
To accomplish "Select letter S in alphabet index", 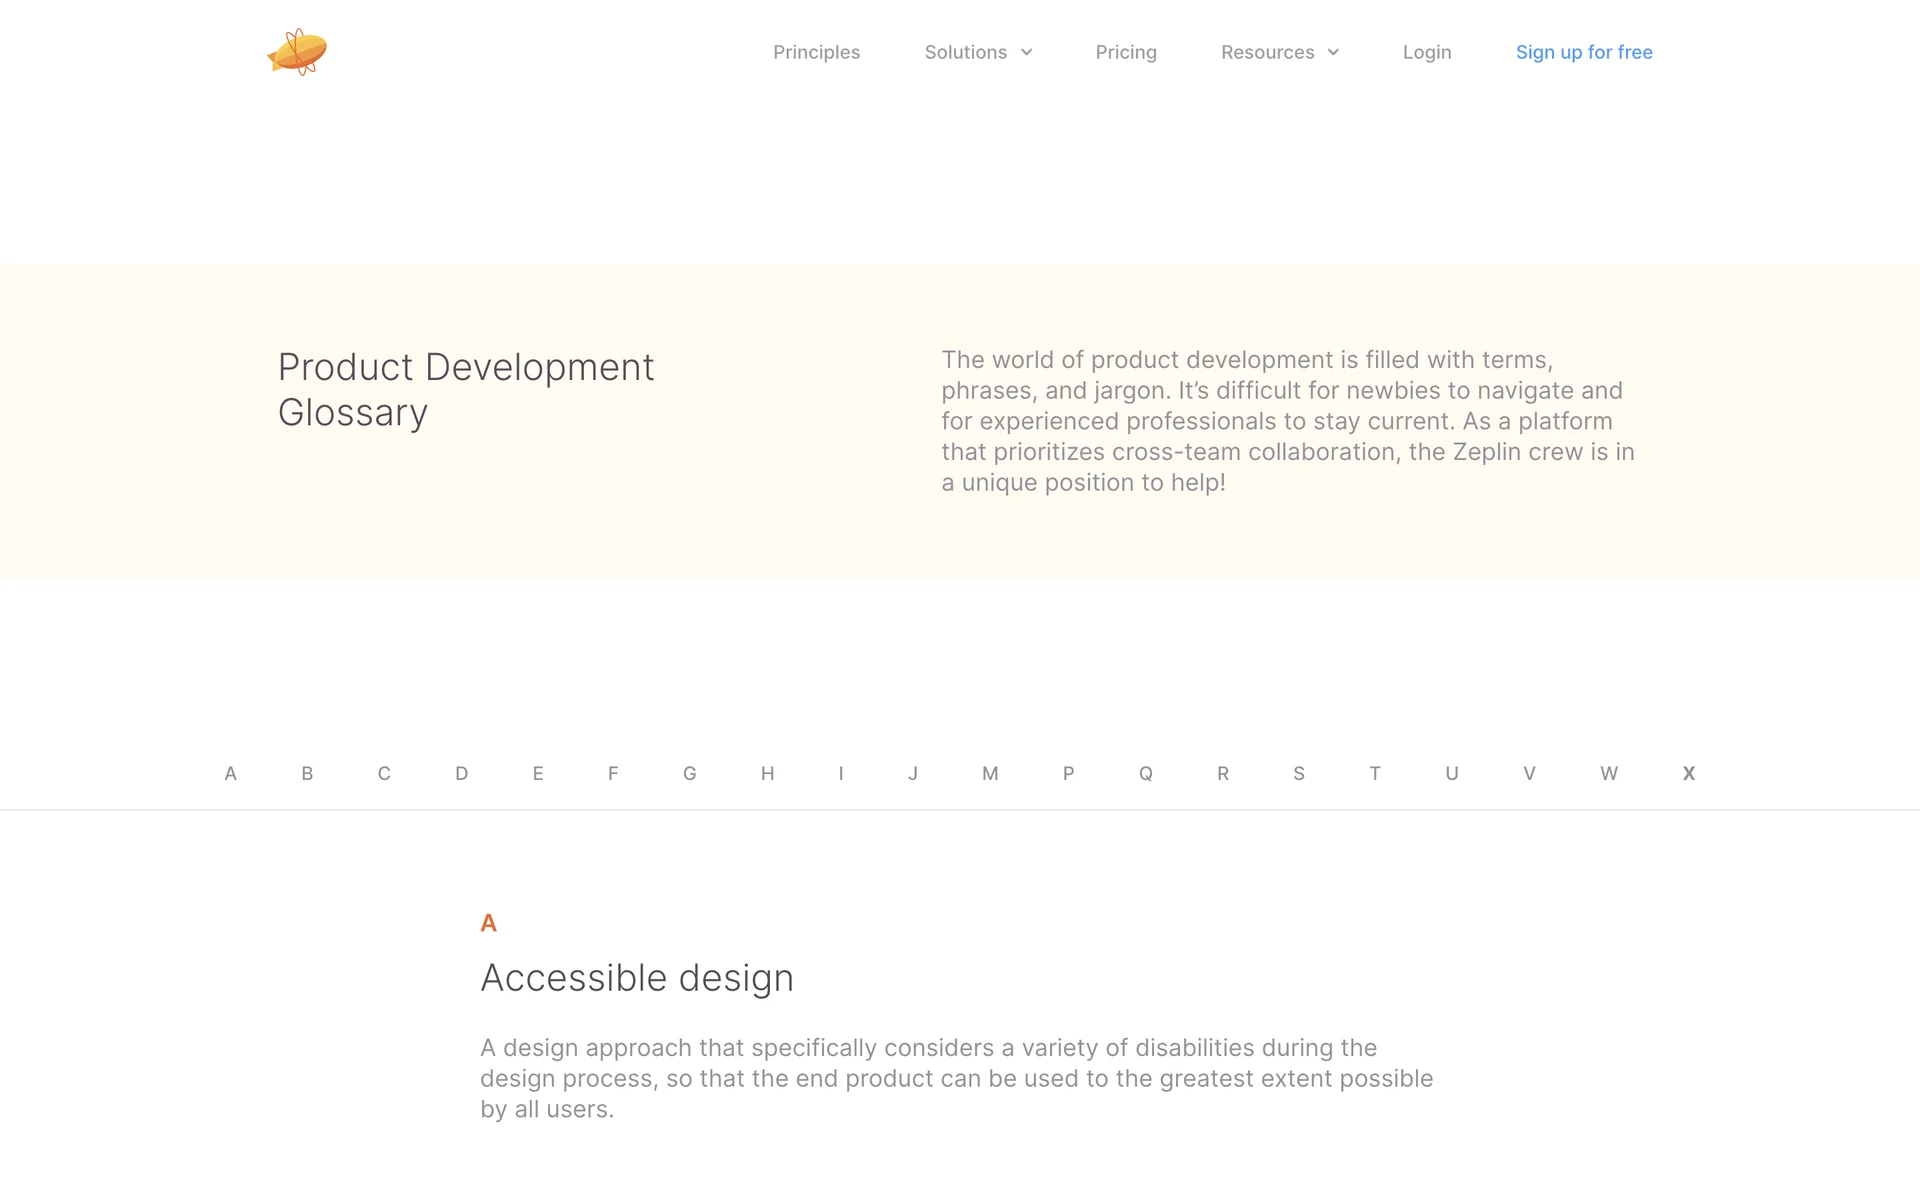I will tap(1298, 773).
